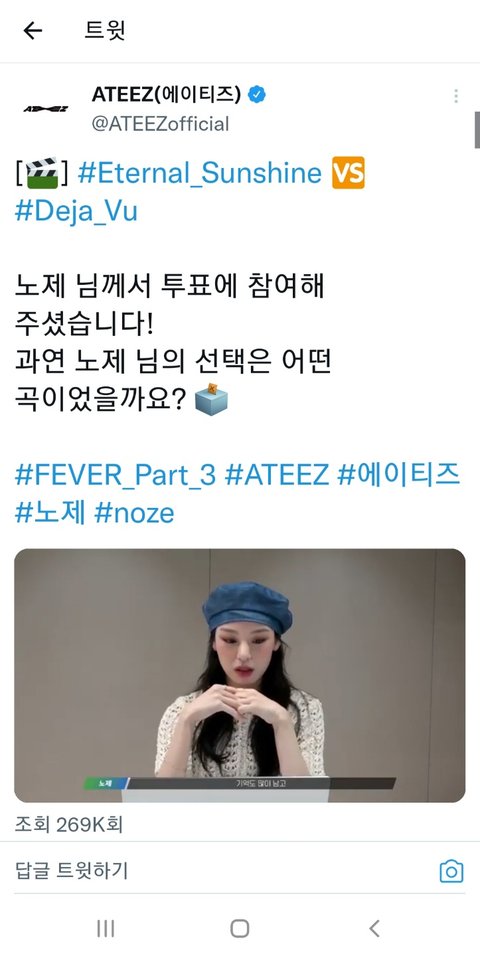Open the @ATEEZofficial handle

[160, 124]
